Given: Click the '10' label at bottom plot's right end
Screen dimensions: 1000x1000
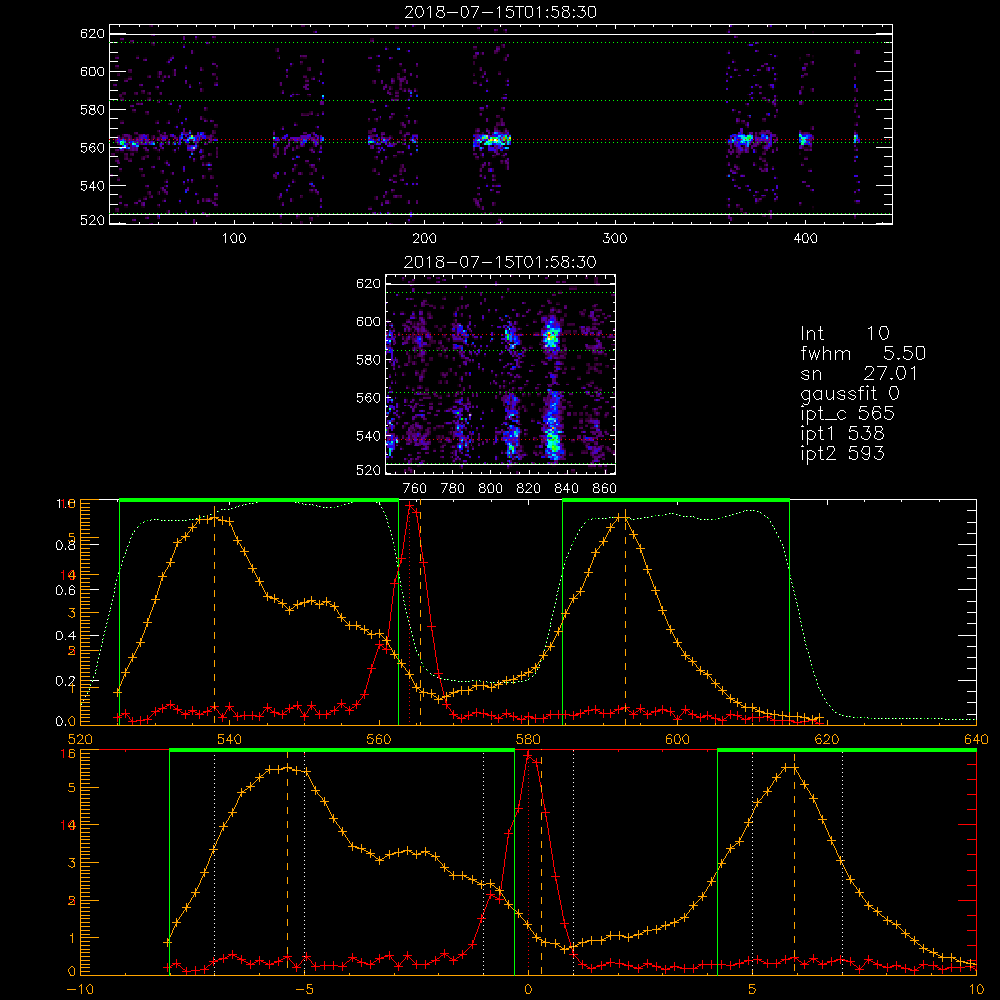Looking at the screenshot, I should [976, 990].
